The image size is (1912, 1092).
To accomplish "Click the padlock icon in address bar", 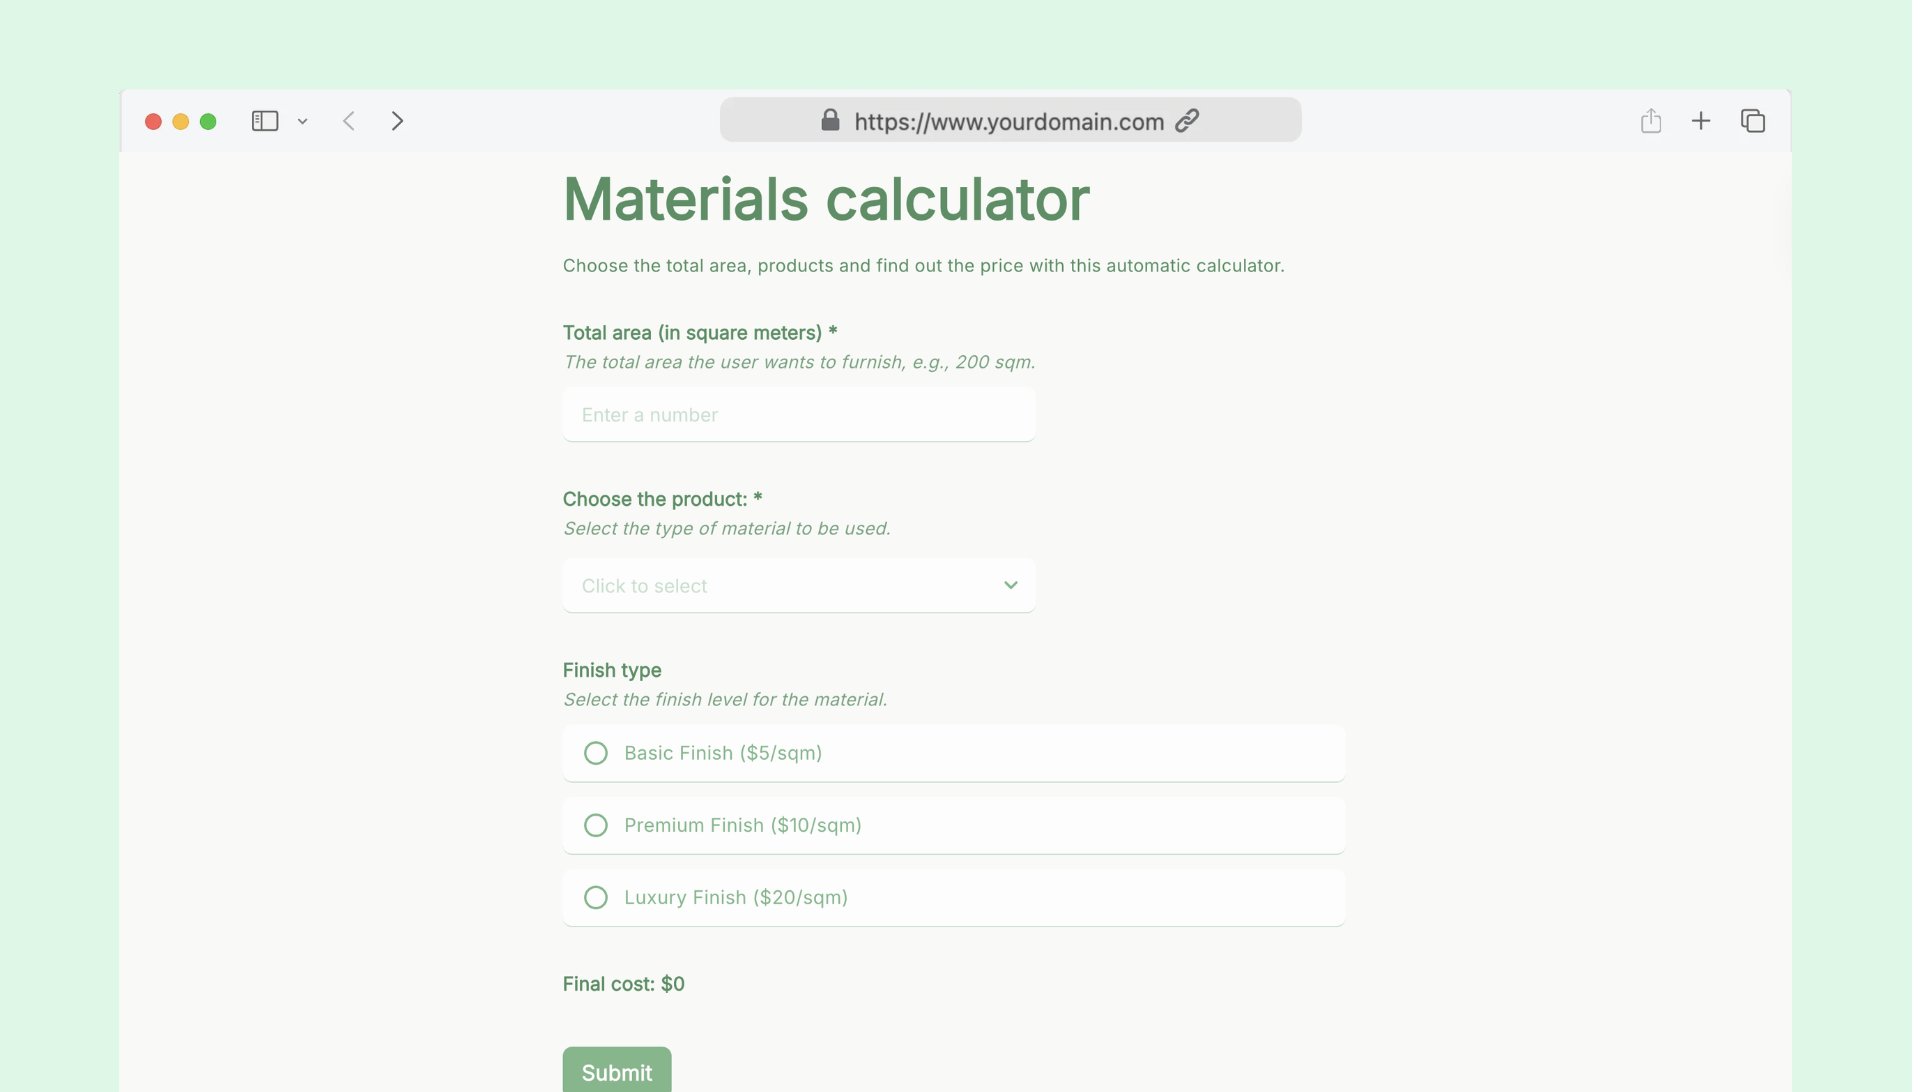I will (x=830, y=120).
